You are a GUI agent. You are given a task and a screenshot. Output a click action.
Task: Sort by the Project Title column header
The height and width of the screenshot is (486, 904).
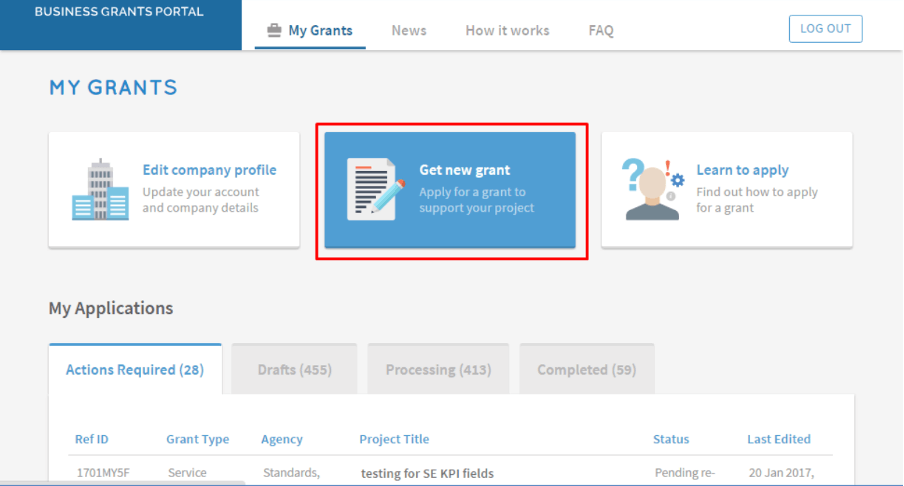(394, 439)
